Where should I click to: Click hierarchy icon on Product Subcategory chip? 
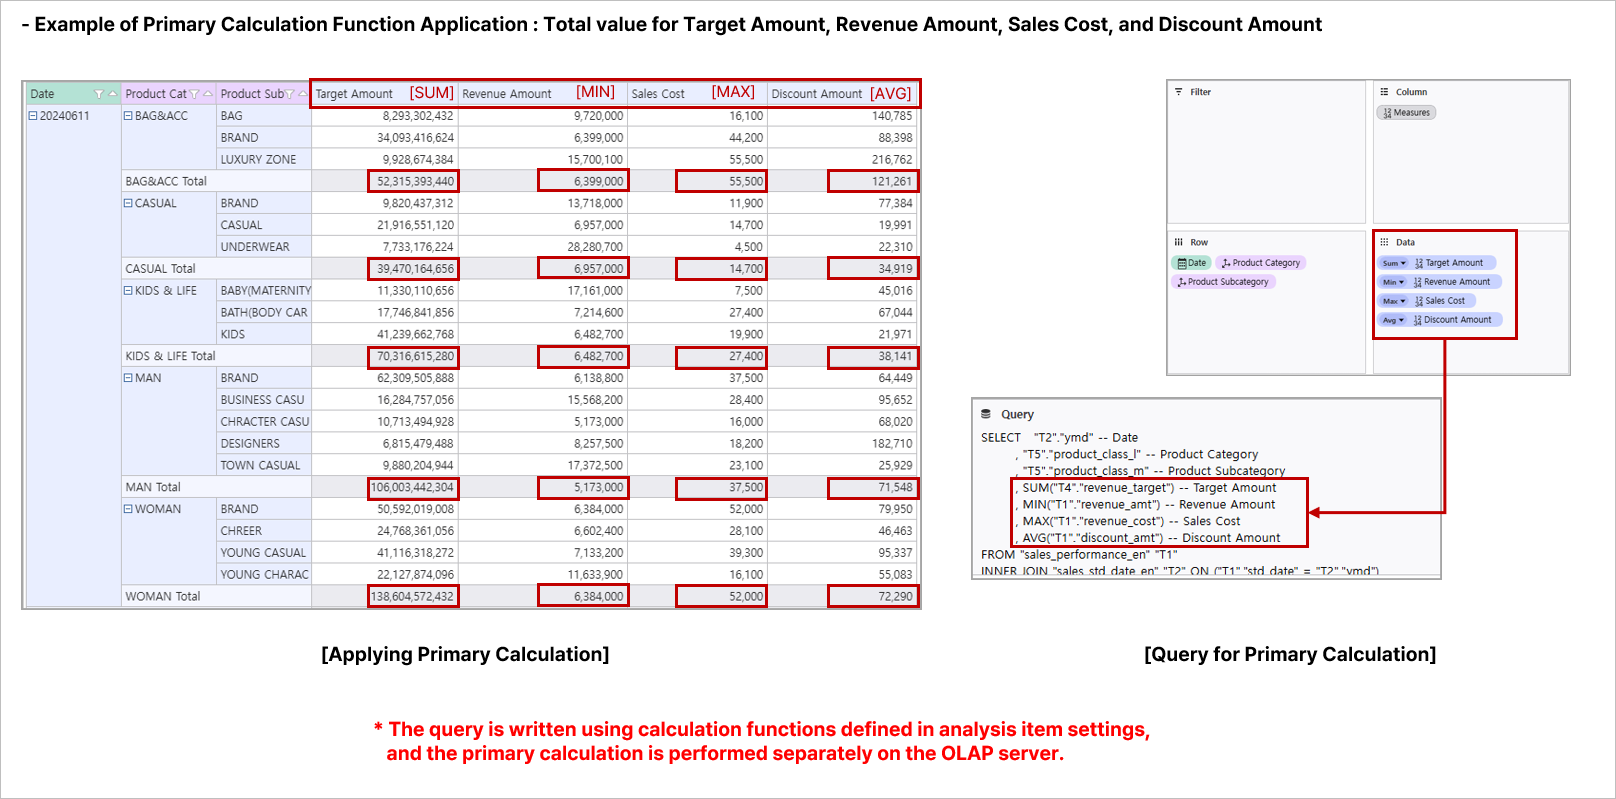coord(1182,282)
